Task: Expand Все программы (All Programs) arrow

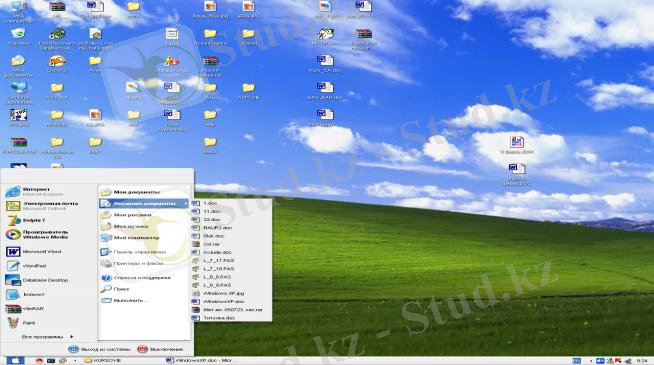Action: tap(48, 337)
